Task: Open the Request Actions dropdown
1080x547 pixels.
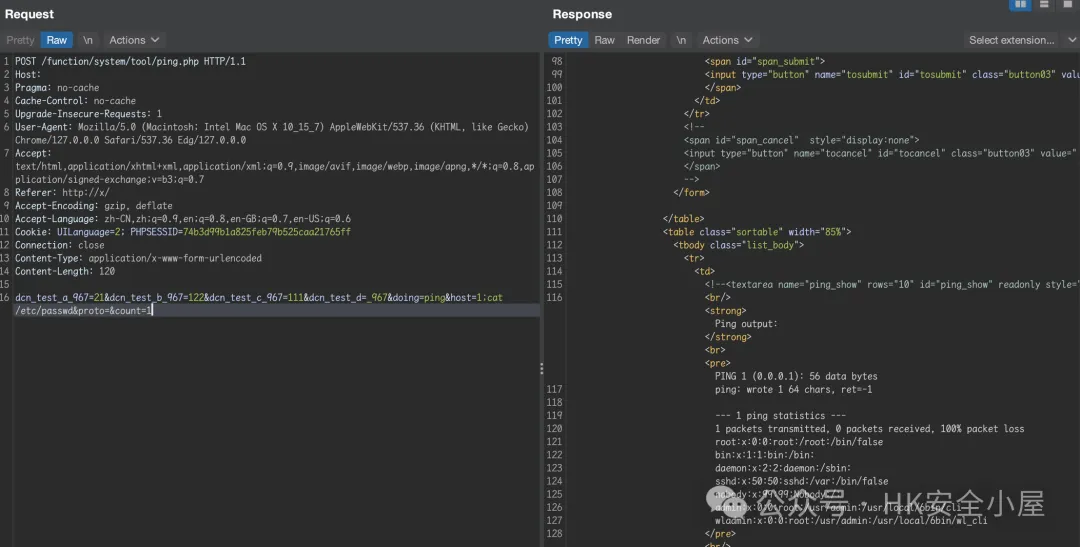Action: [x=134, y=40]
